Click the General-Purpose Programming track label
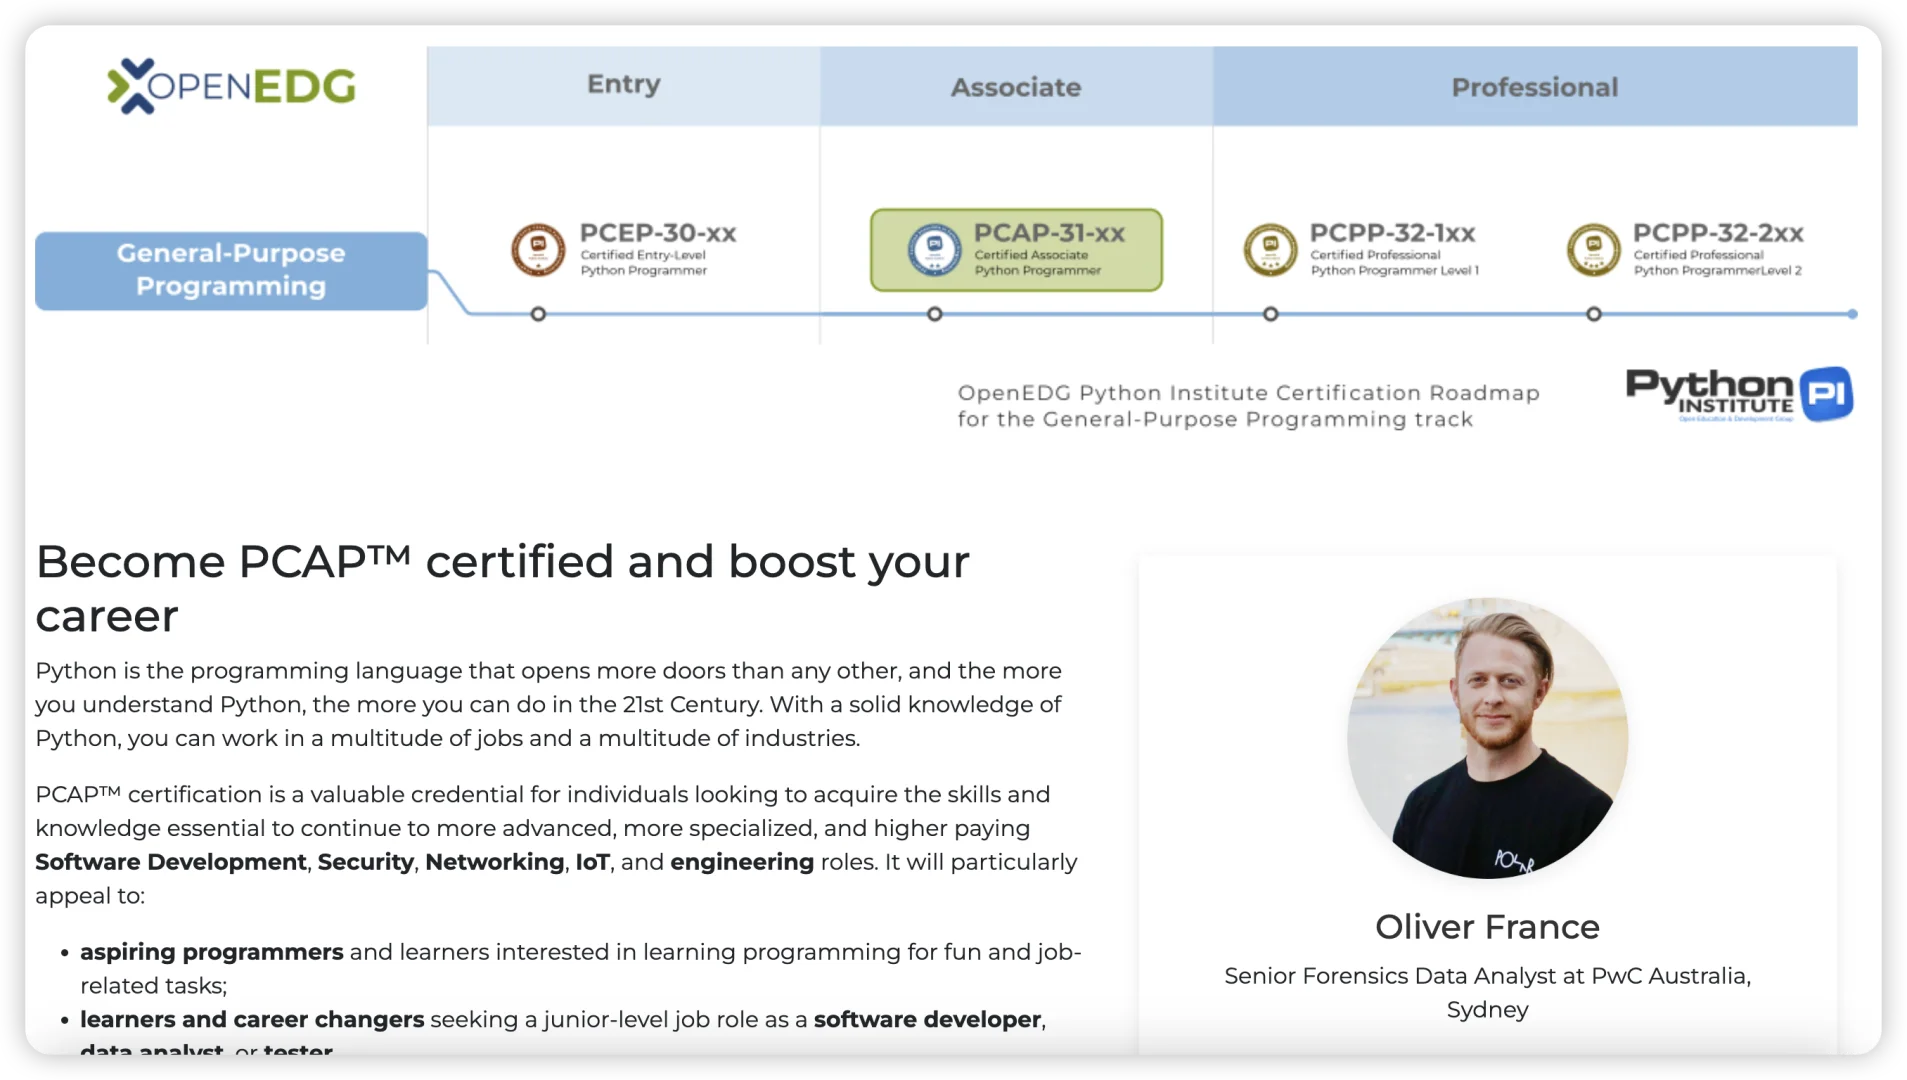 pyautogui.click(x=231, y=270)
